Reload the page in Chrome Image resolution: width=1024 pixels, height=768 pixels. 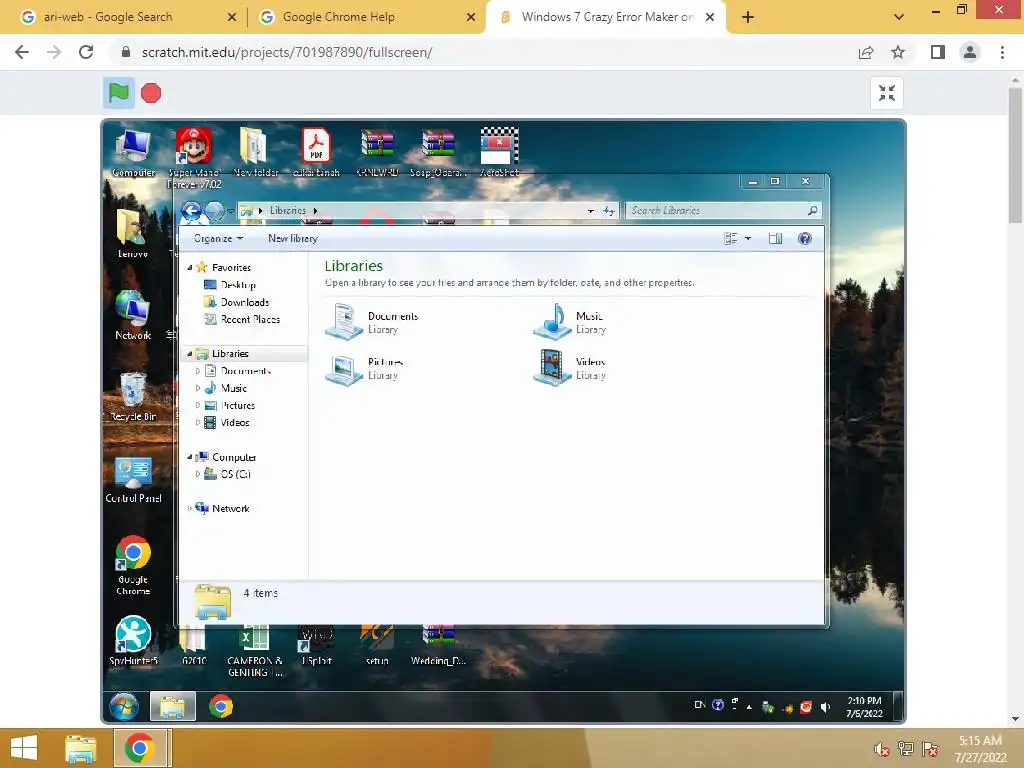point(86,52)
